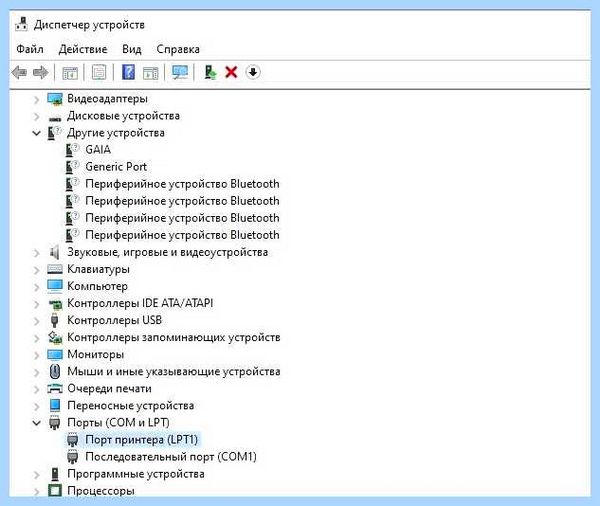The image size is (600, 506).
Task: Click the Видеоадаптеры display adapter icon
Action: click(55, 99)
